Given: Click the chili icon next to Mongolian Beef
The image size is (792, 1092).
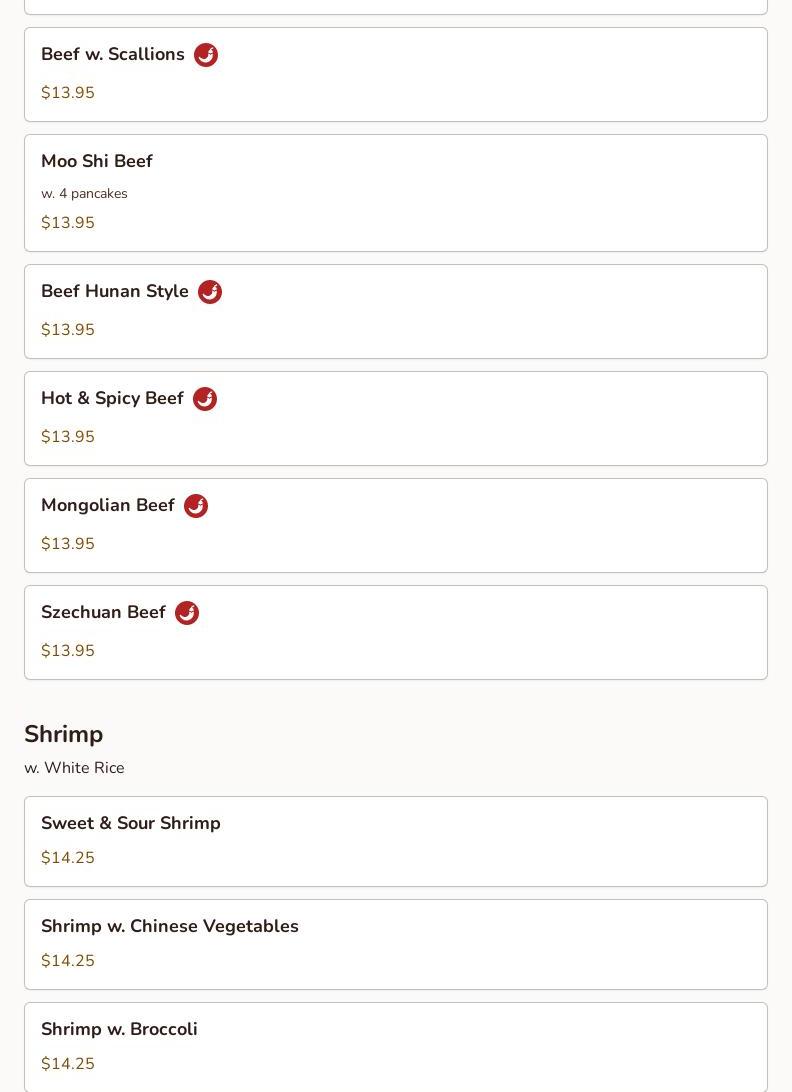Looking at the screenshot, I should tap(196, 506).
